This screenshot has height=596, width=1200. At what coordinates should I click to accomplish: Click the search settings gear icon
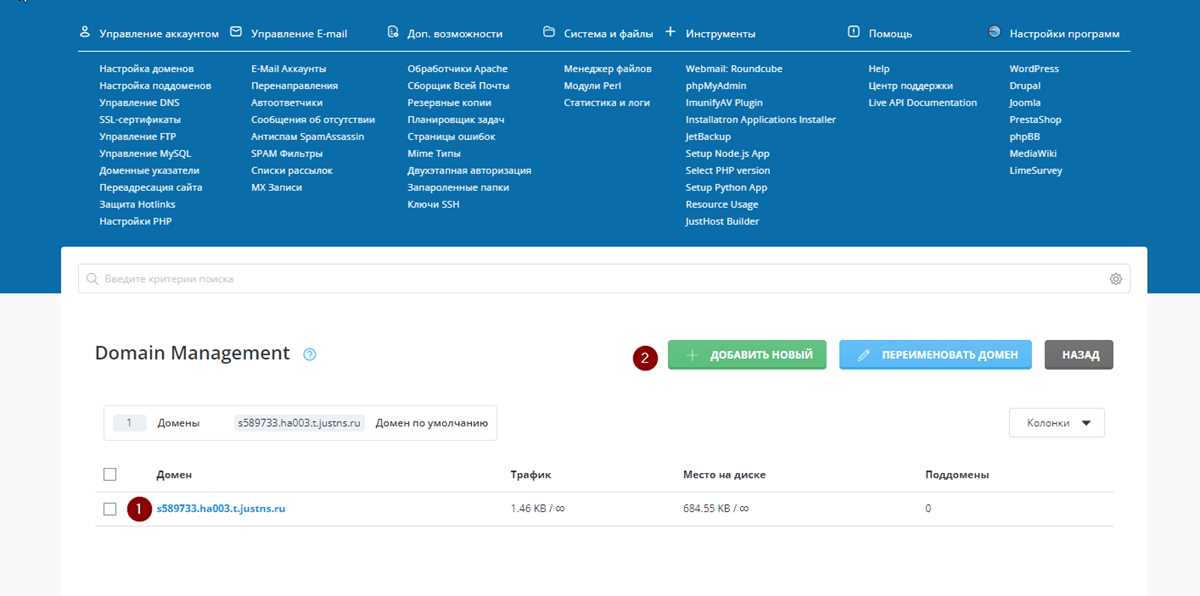1116,279
